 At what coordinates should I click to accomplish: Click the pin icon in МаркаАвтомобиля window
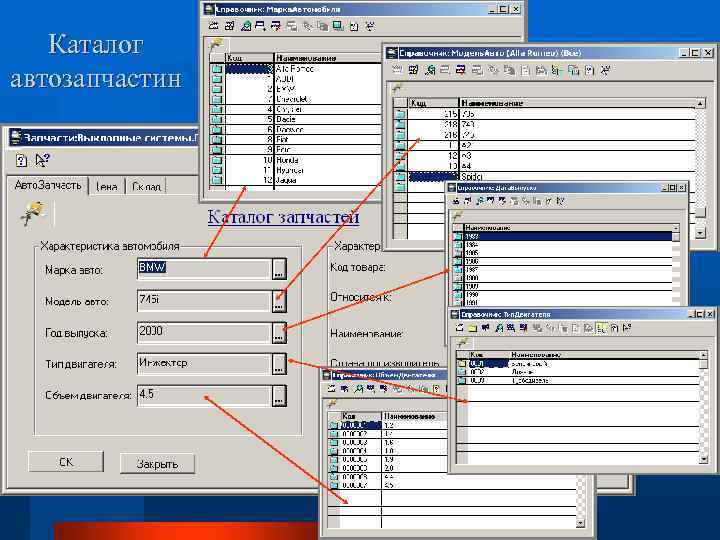tap(216, 45)
